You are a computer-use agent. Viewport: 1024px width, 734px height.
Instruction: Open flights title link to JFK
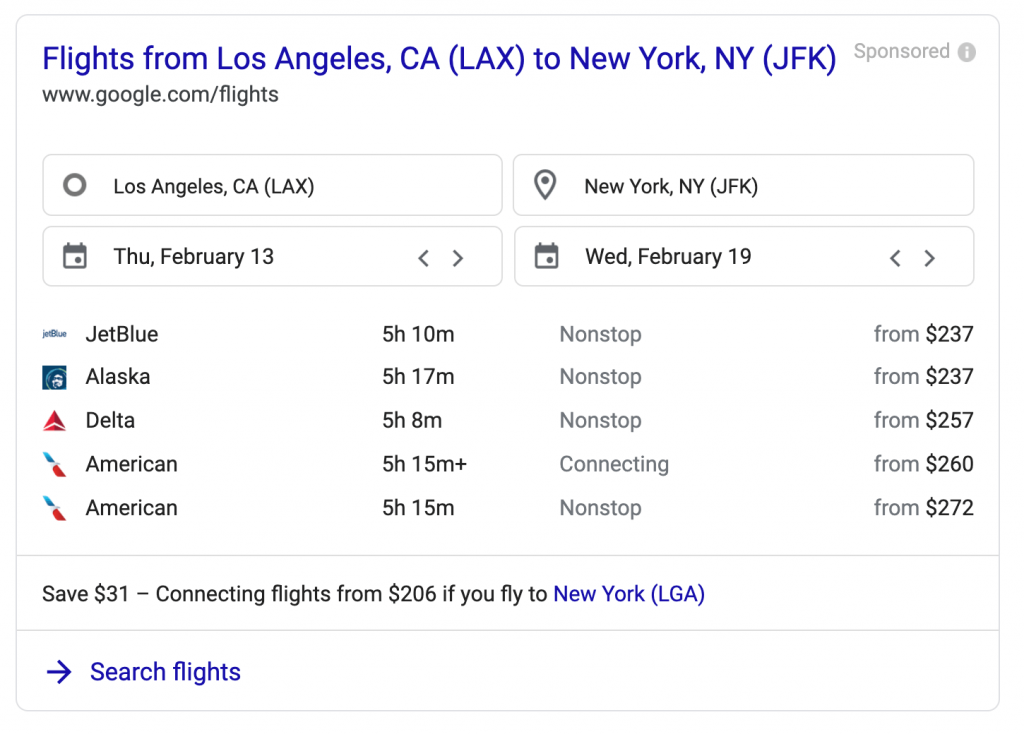[x=438, y=59]
